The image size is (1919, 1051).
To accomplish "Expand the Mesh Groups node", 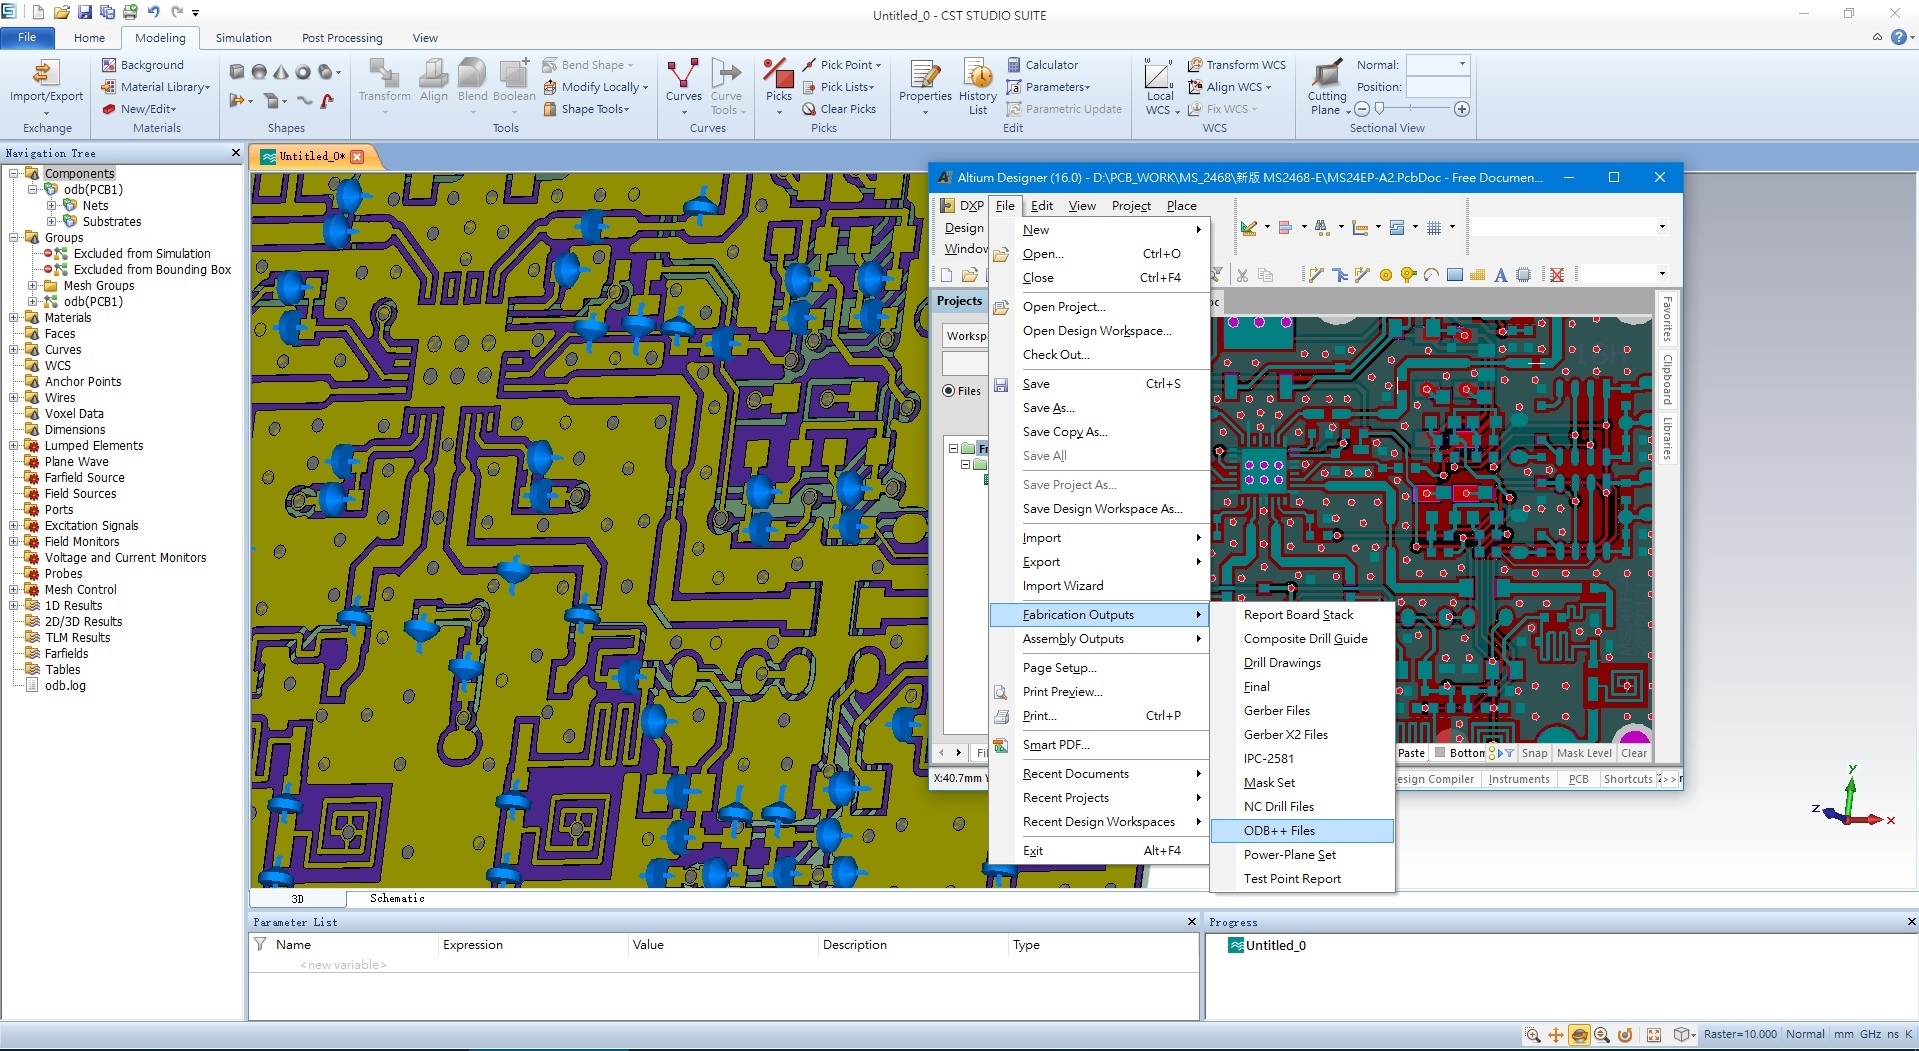I will (x=33, y=286).
